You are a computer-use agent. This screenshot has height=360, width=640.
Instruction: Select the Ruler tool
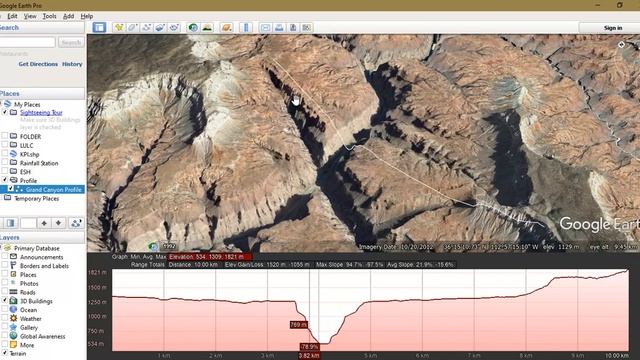[x=246, y=27]
